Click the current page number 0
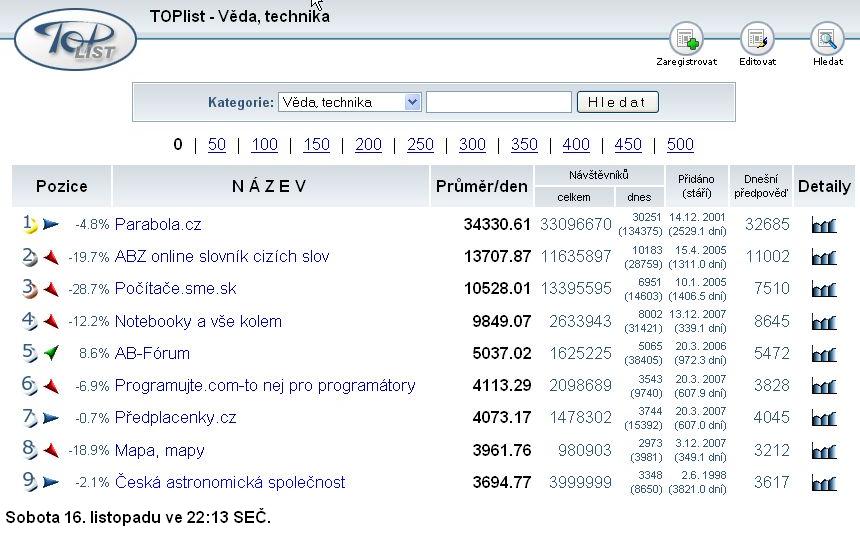 pos(178,145)
